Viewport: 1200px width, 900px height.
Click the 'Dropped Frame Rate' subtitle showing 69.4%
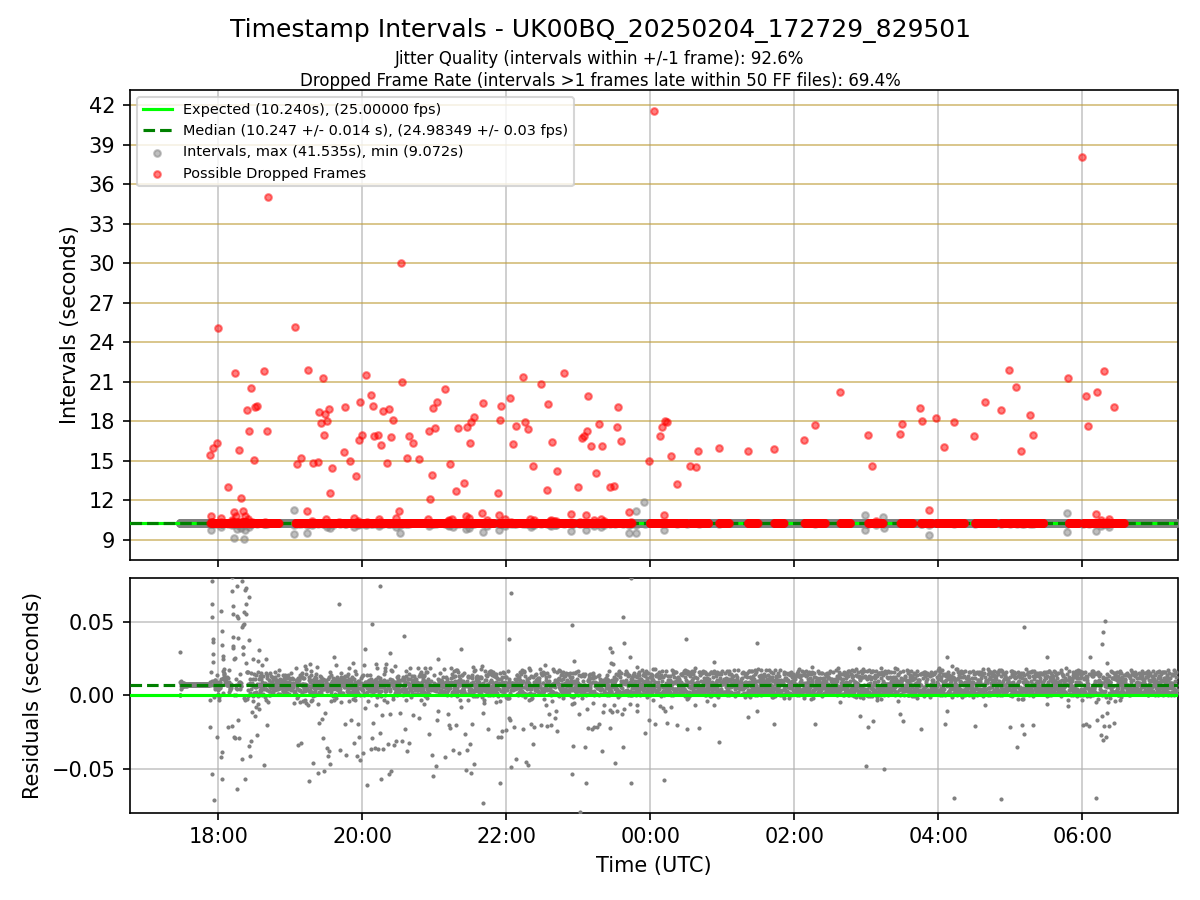[600, 79]
